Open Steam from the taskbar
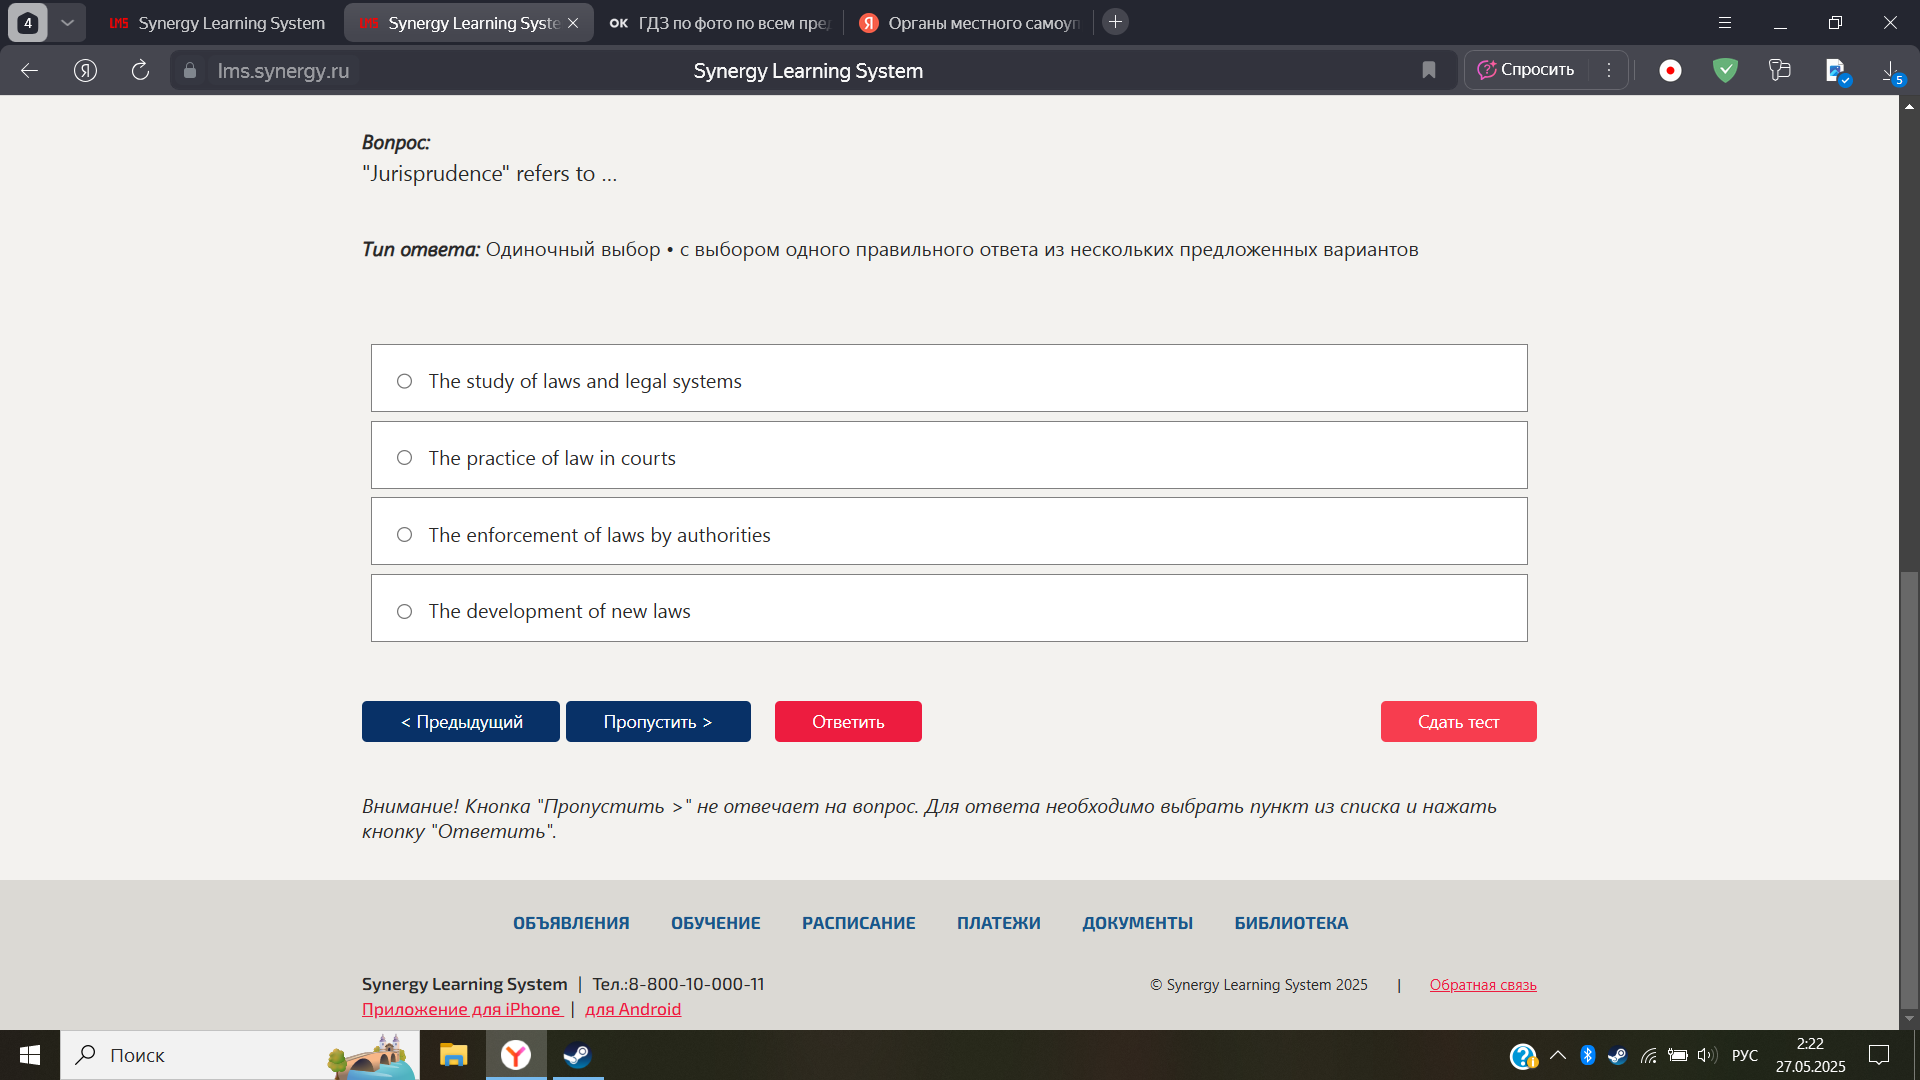1920x1080 pixels. [x=577, y=1055]
